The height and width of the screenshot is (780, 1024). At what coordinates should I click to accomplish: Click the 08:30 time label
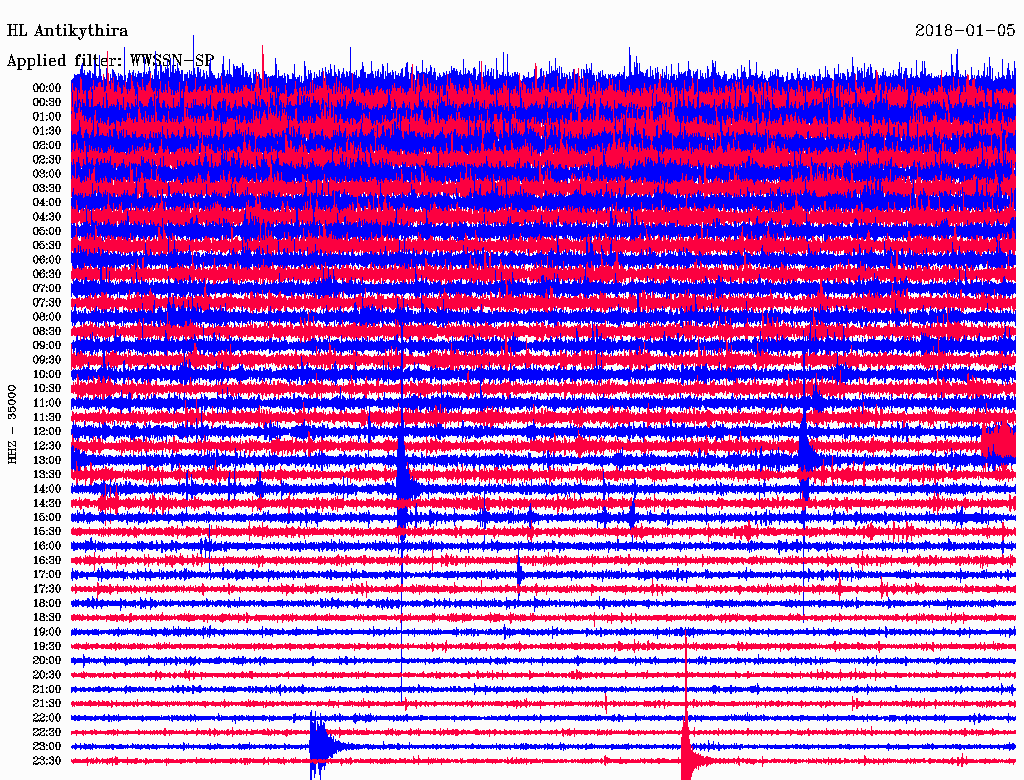(x=47, y=331)
